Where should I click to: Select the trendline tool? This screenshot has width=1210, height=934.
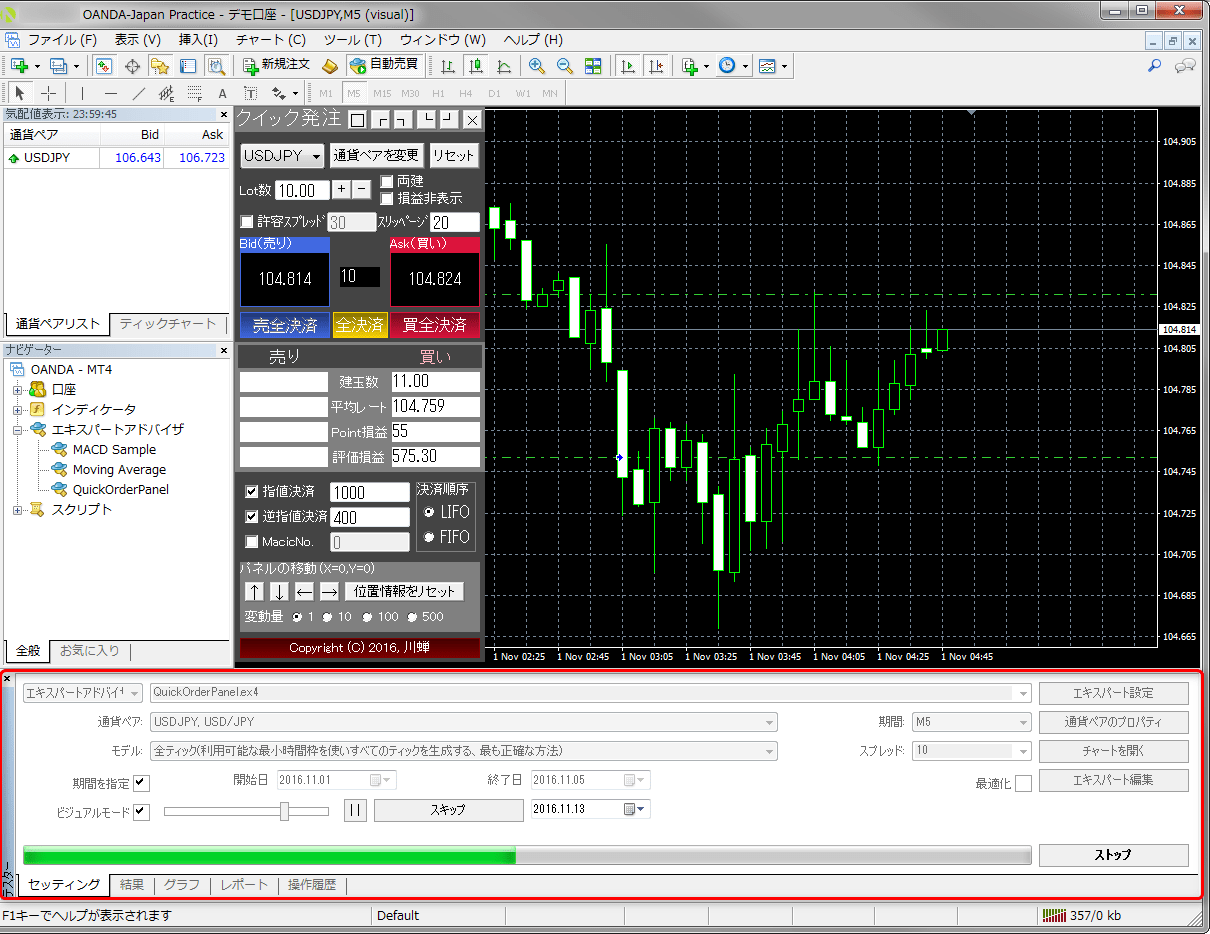coord(139,93)
